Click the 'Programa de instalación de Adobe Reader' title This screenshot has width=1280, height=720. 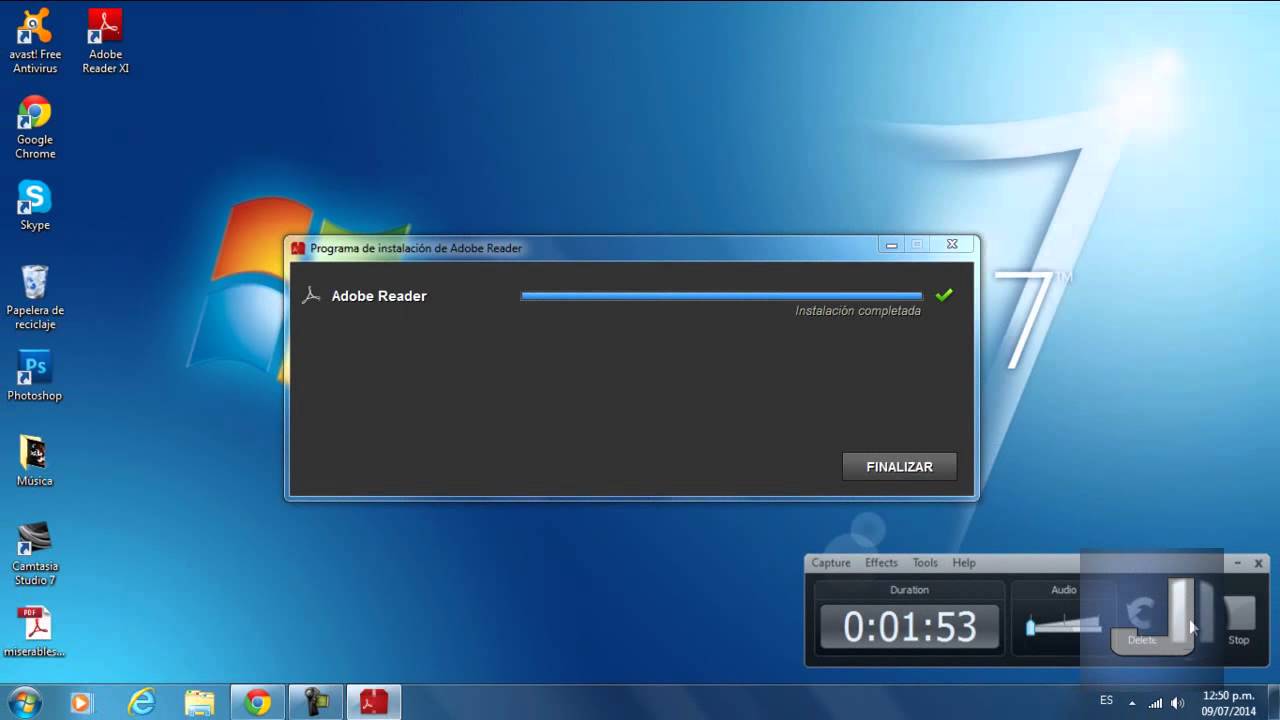click(416, 248)
